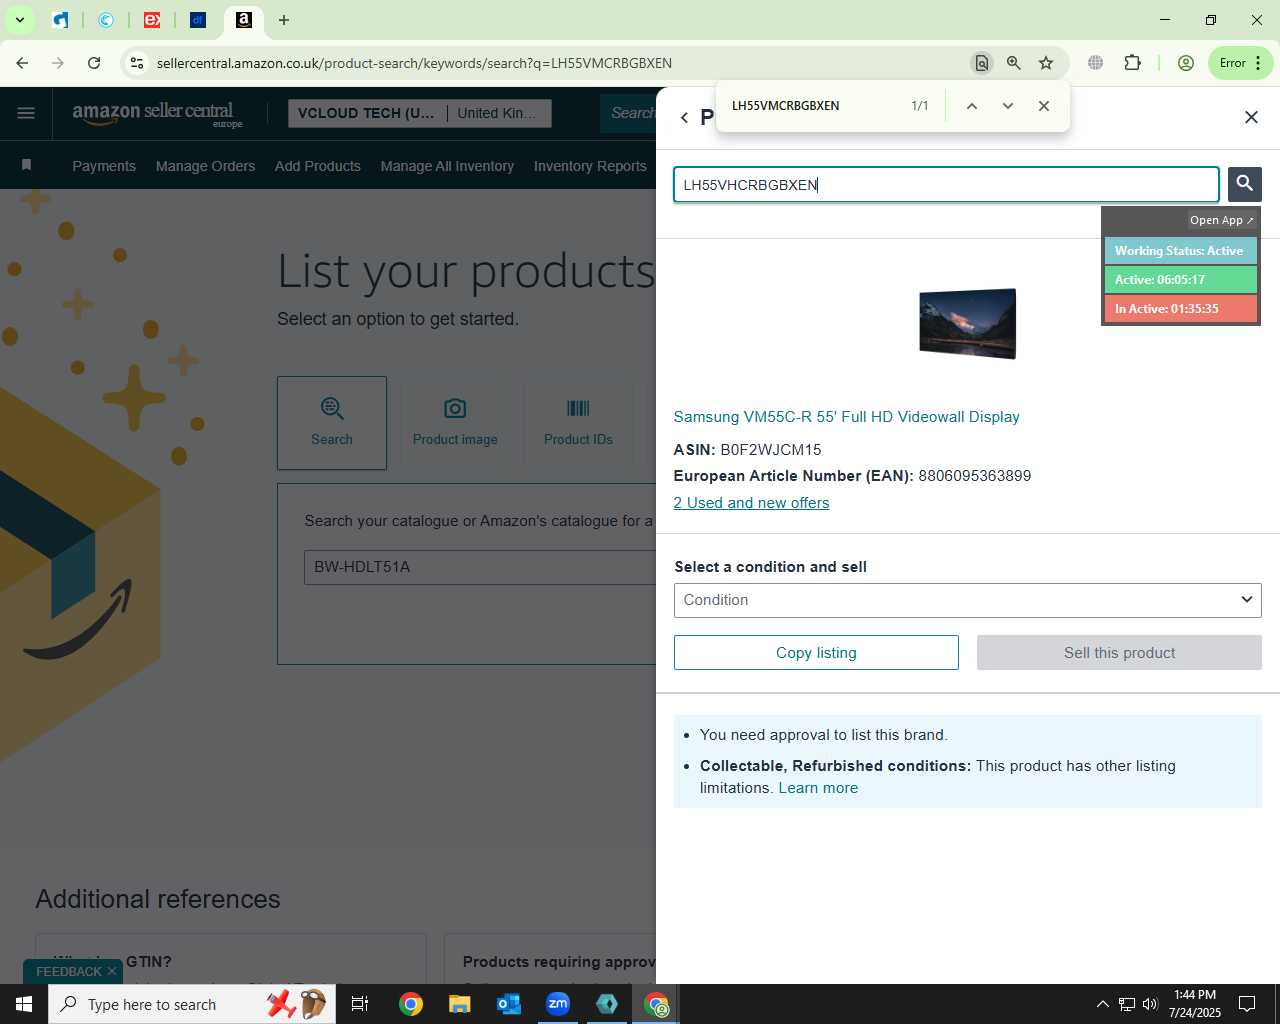
Task: Open a new browser tab
Action: [x=284, y=20]
